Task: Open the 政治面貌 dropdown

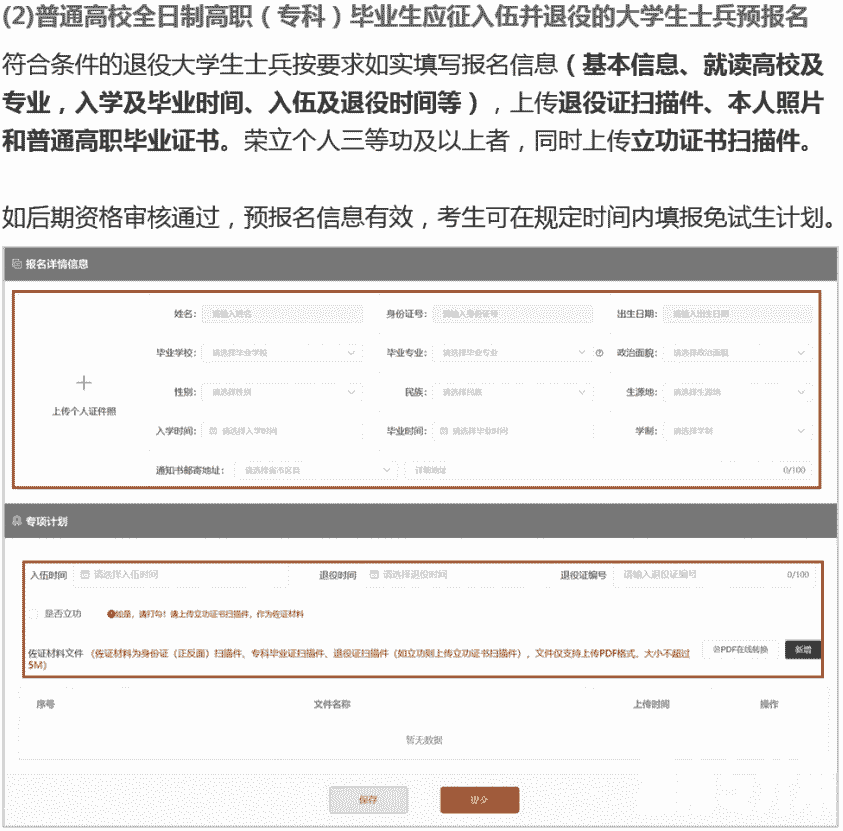Action: (738, 353)
